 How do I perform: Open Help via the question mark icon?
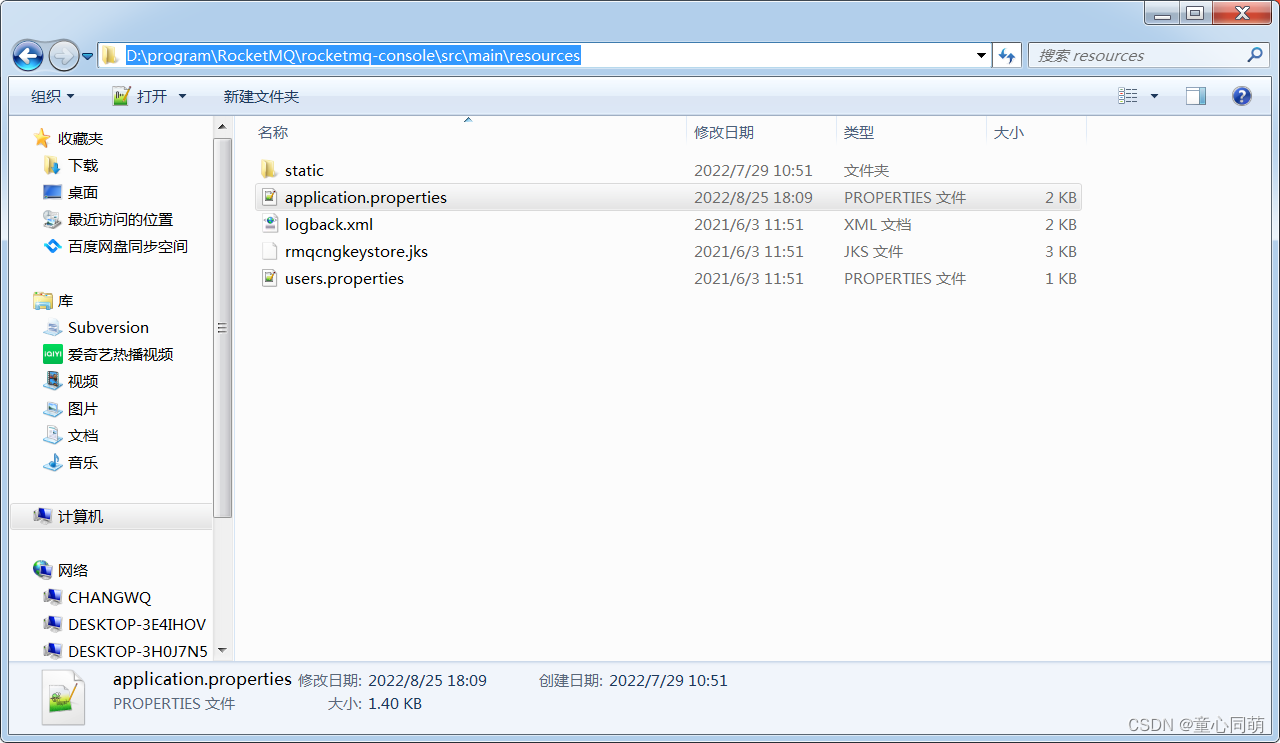click(x=1241, y=95)
